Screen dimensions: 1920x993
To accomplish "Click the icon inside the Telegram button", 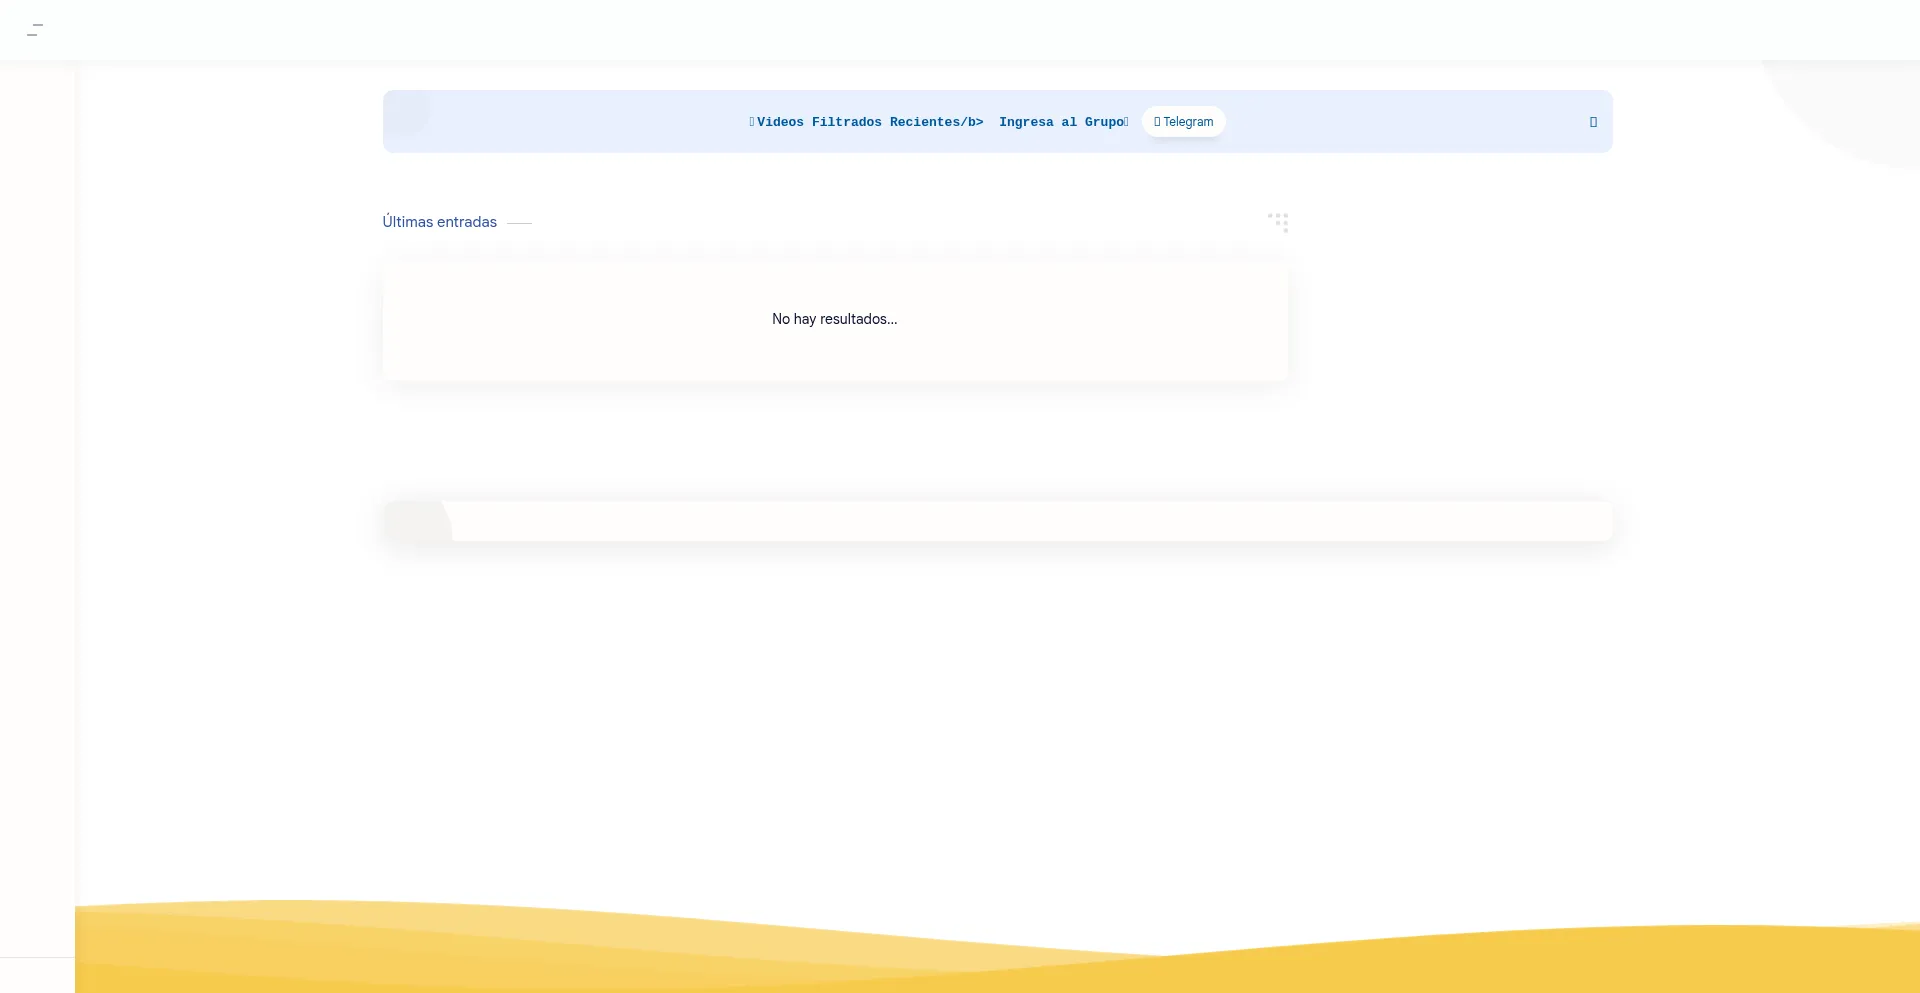I will [1157, 122].
